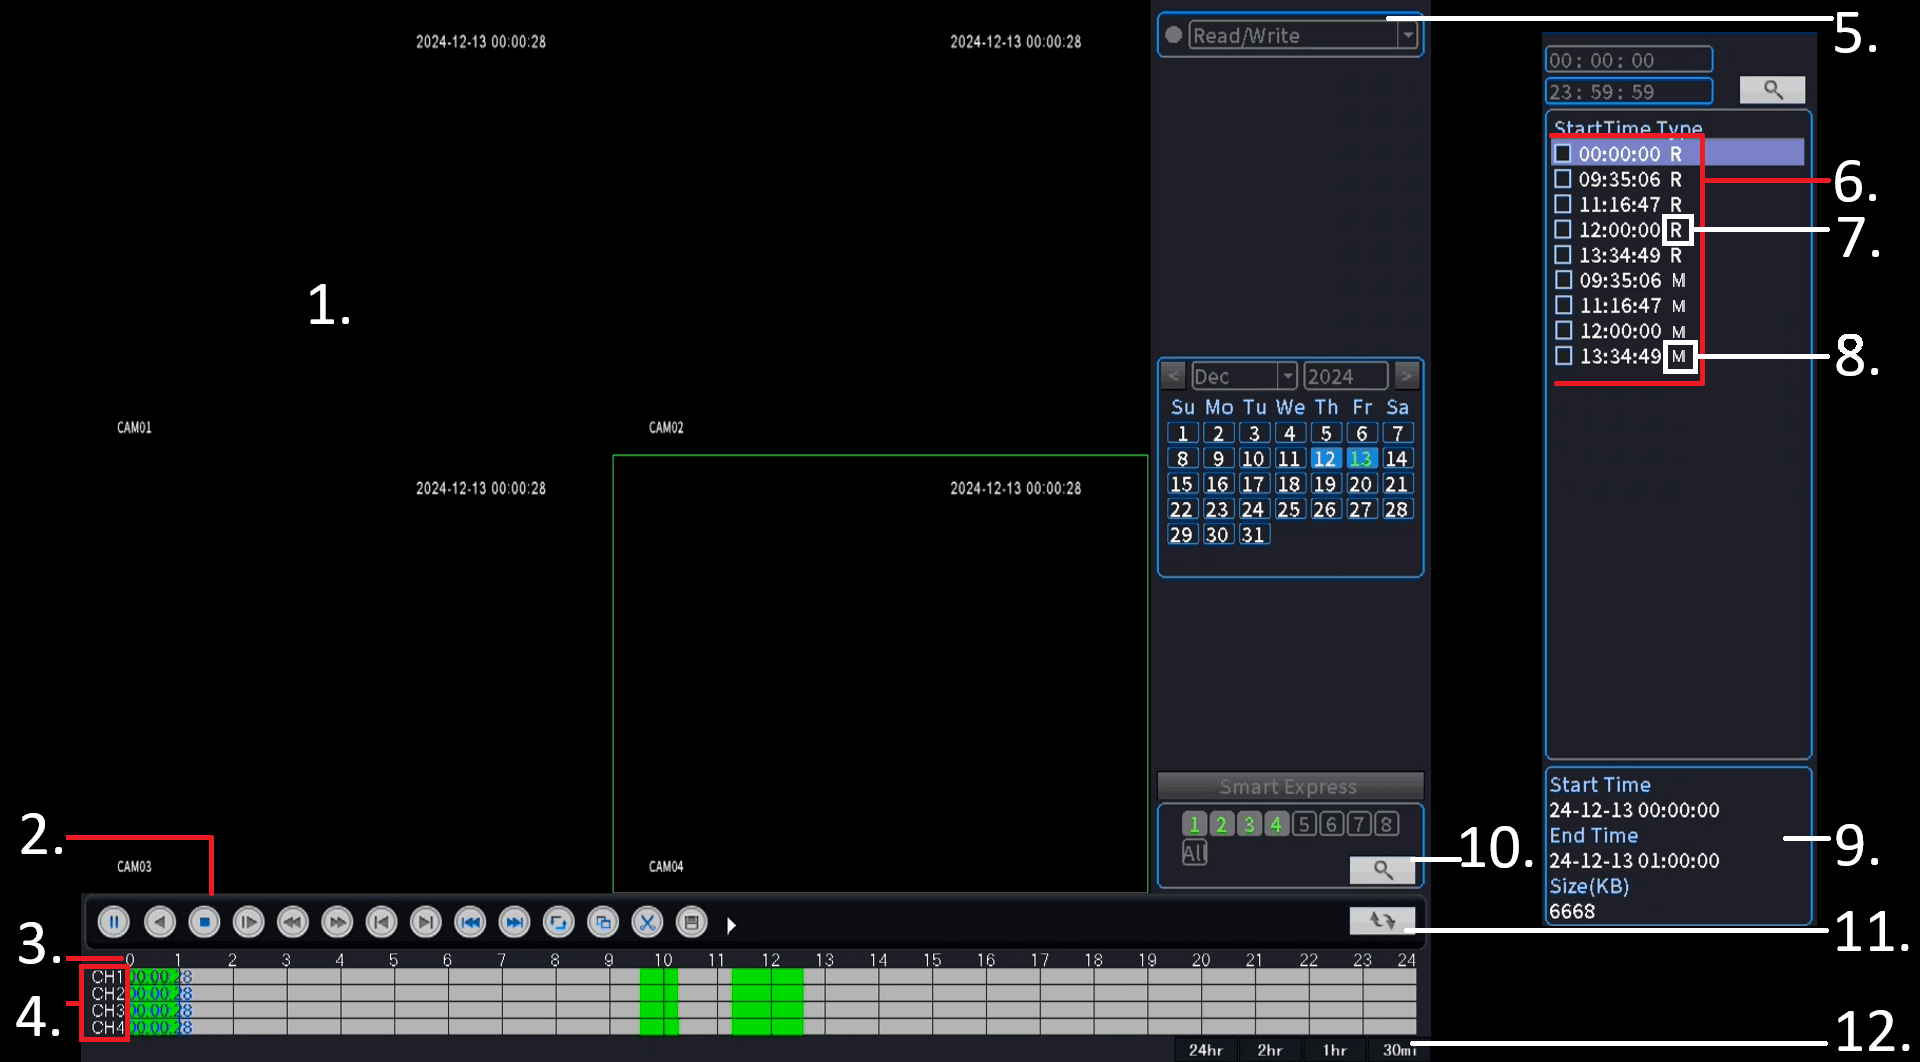
Task: Click the All channels button
Action: [1194, 852]
